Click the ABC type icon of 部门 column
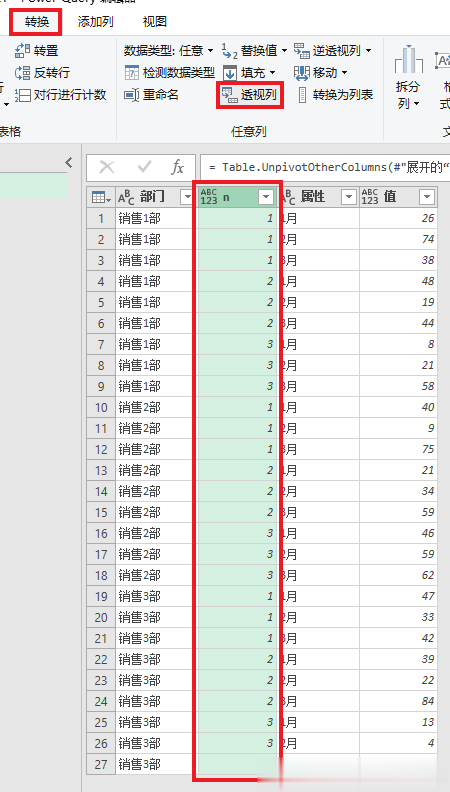 pyautogui.click(x=126, y=197)
